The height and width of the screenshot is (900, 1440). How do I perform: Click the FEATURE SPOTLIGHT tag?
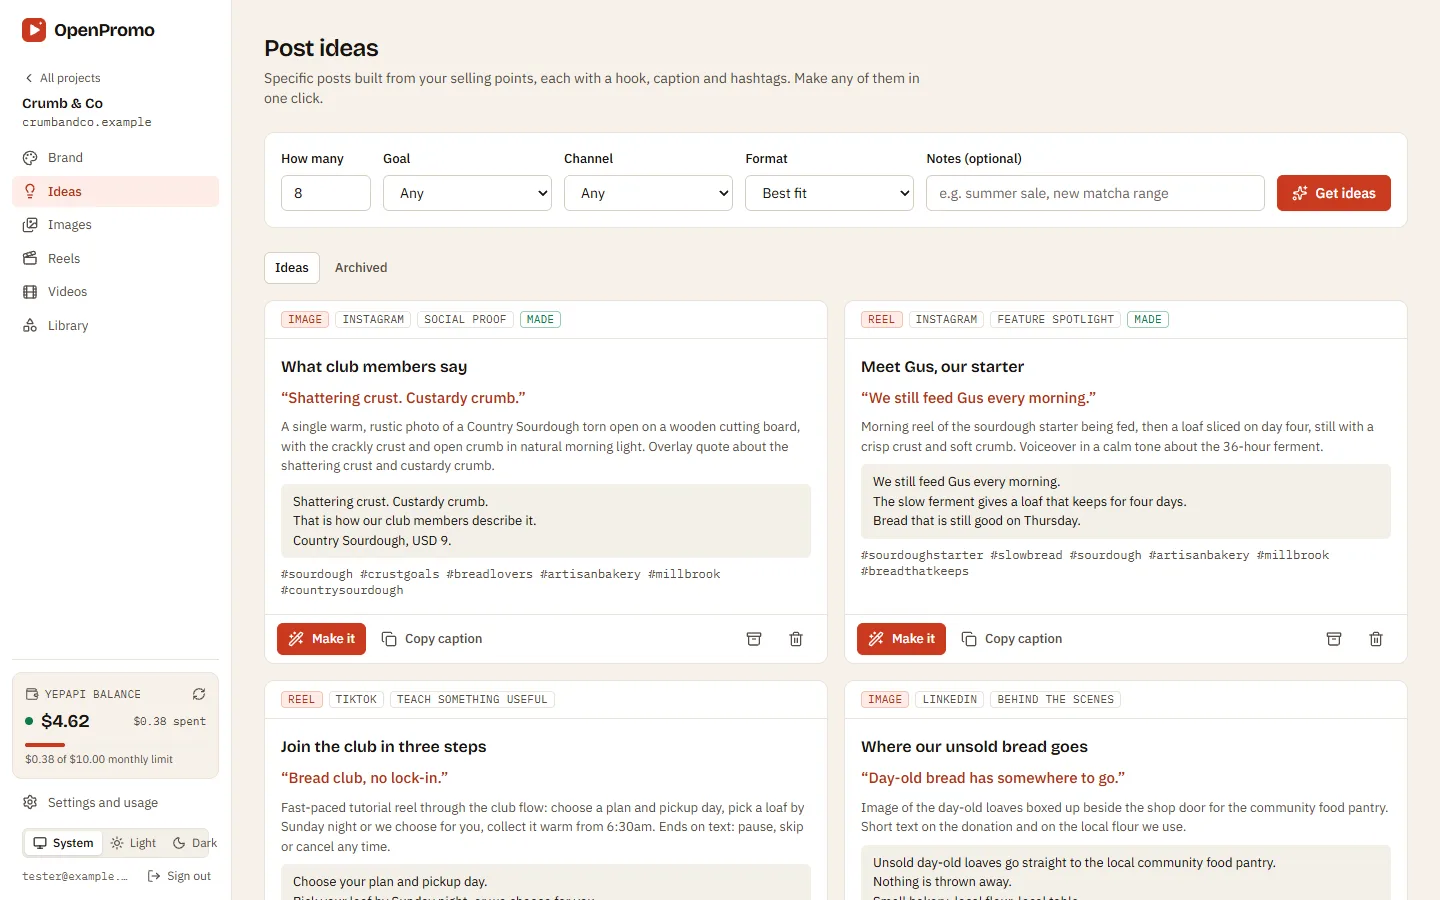1055,320
